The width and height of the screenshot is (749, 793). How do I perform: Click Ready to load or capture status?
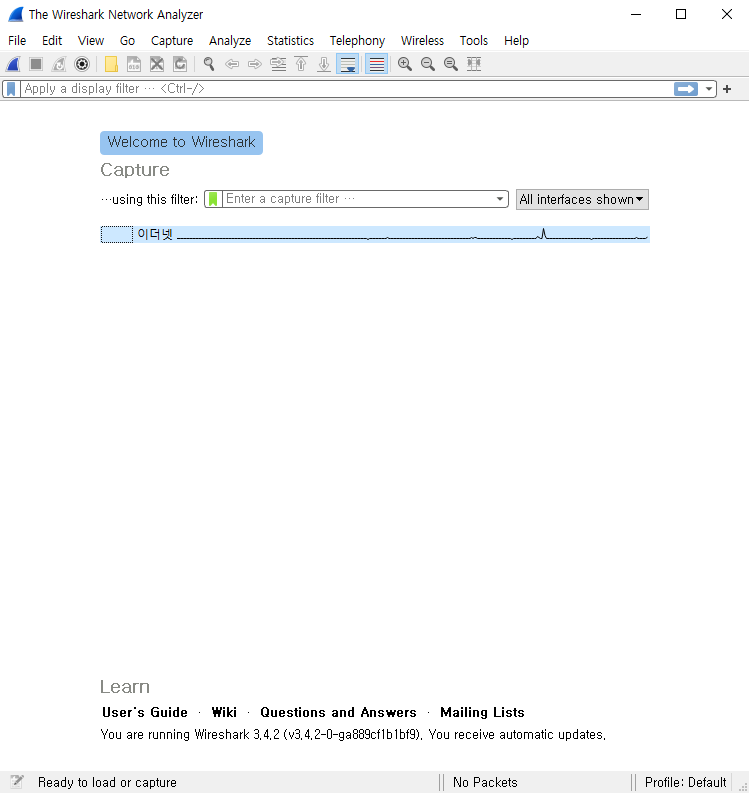point(107,782)
